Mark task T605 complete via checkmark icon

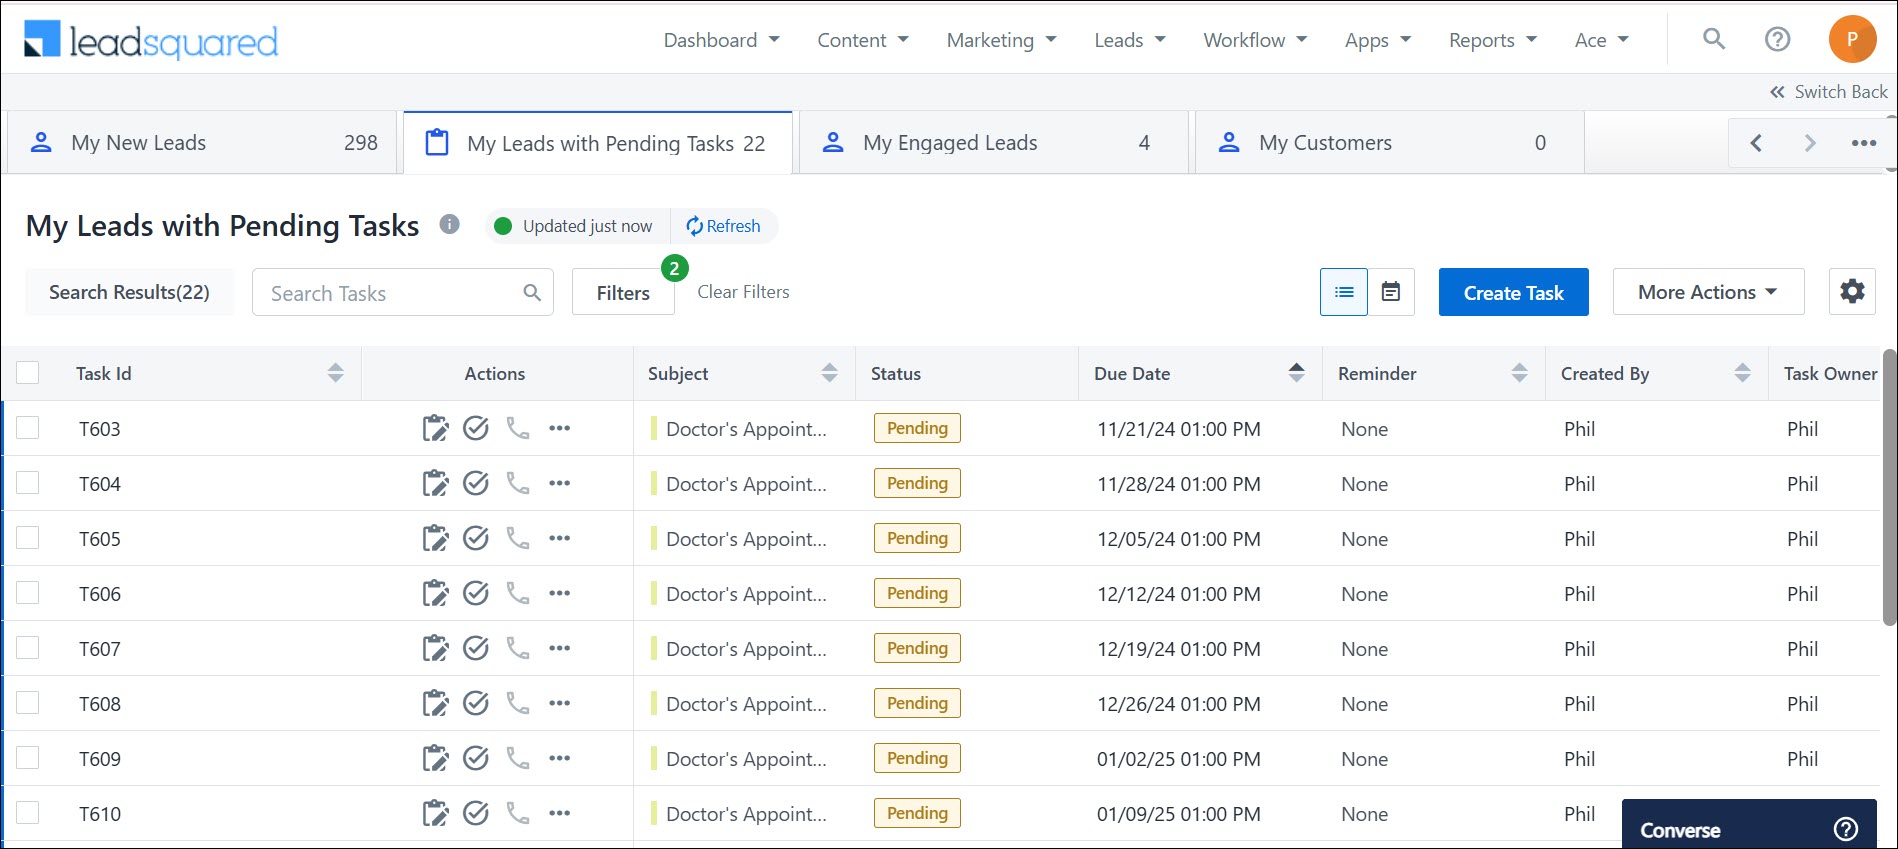click(x=476, y=538)
